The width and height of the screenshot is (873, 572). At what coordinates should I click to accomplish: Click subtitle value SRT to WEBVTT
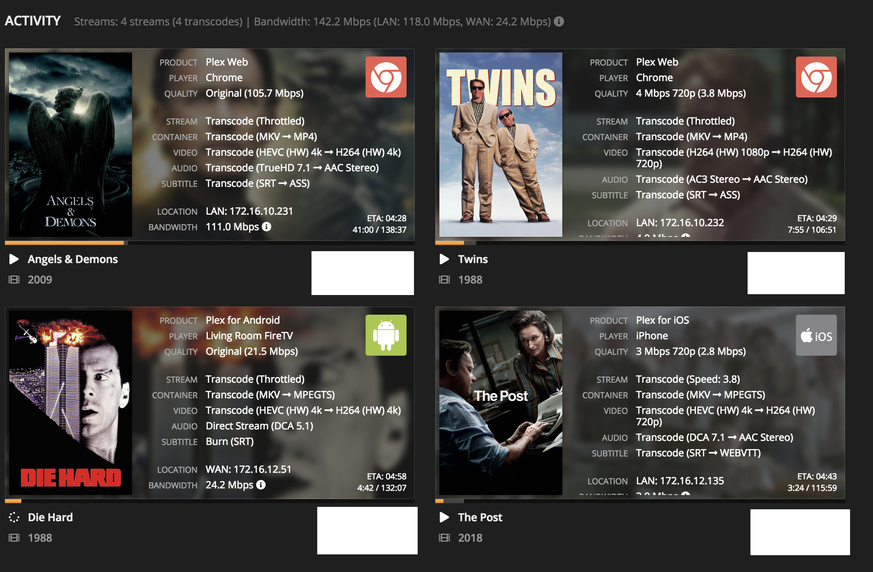(698, 453)
